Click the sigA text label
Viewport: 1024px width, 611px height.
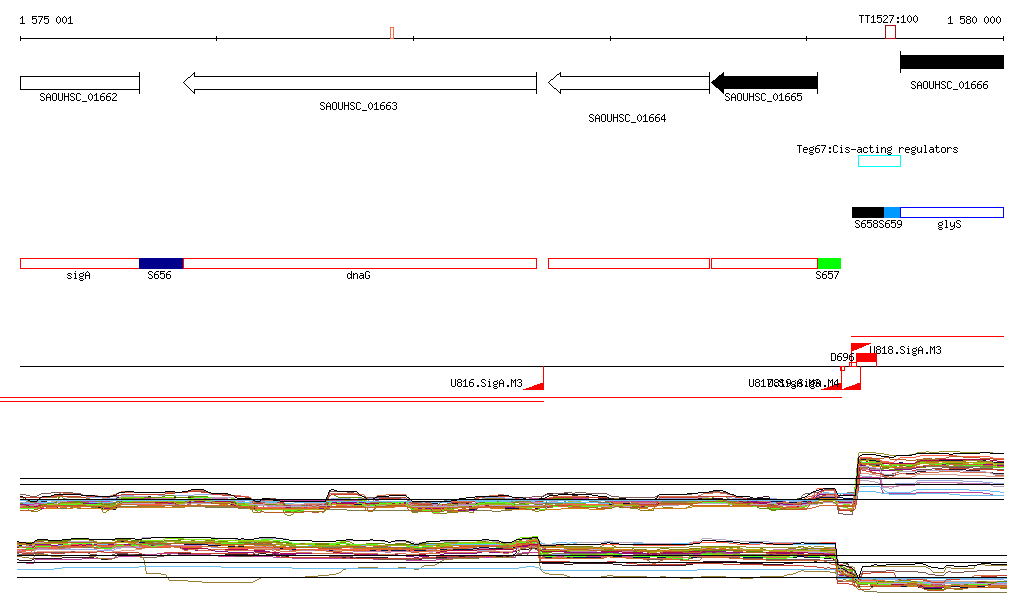pos(78,275)
